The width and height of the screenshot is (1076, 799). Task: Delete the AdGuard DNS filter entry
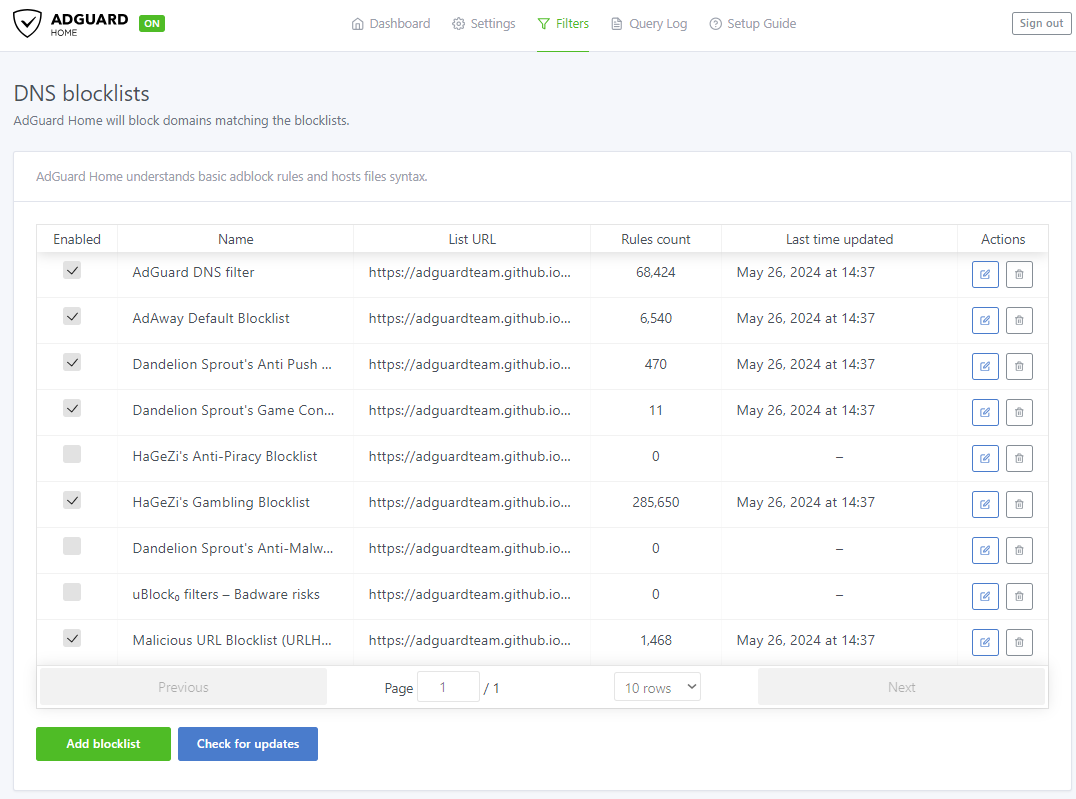[1019, 275]
